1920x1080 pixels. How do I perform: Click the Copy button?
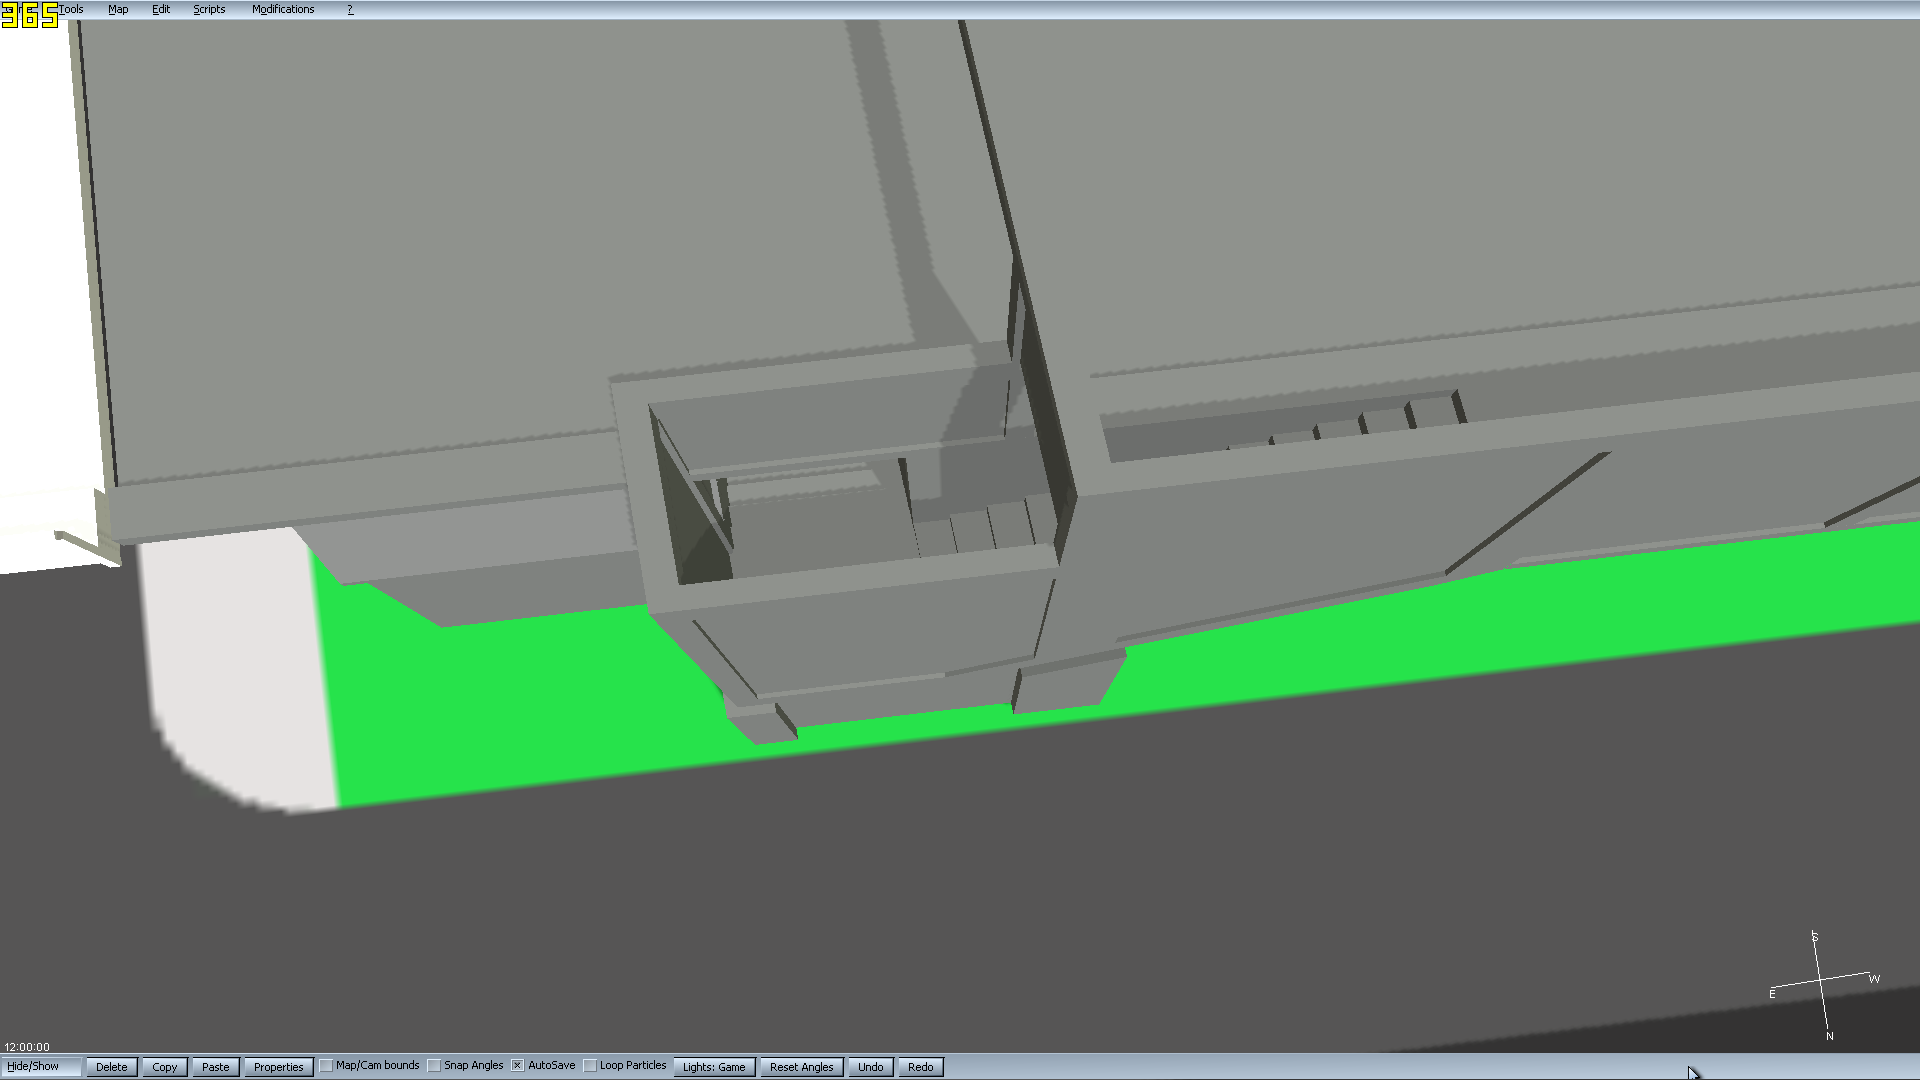click(165, 1067)
